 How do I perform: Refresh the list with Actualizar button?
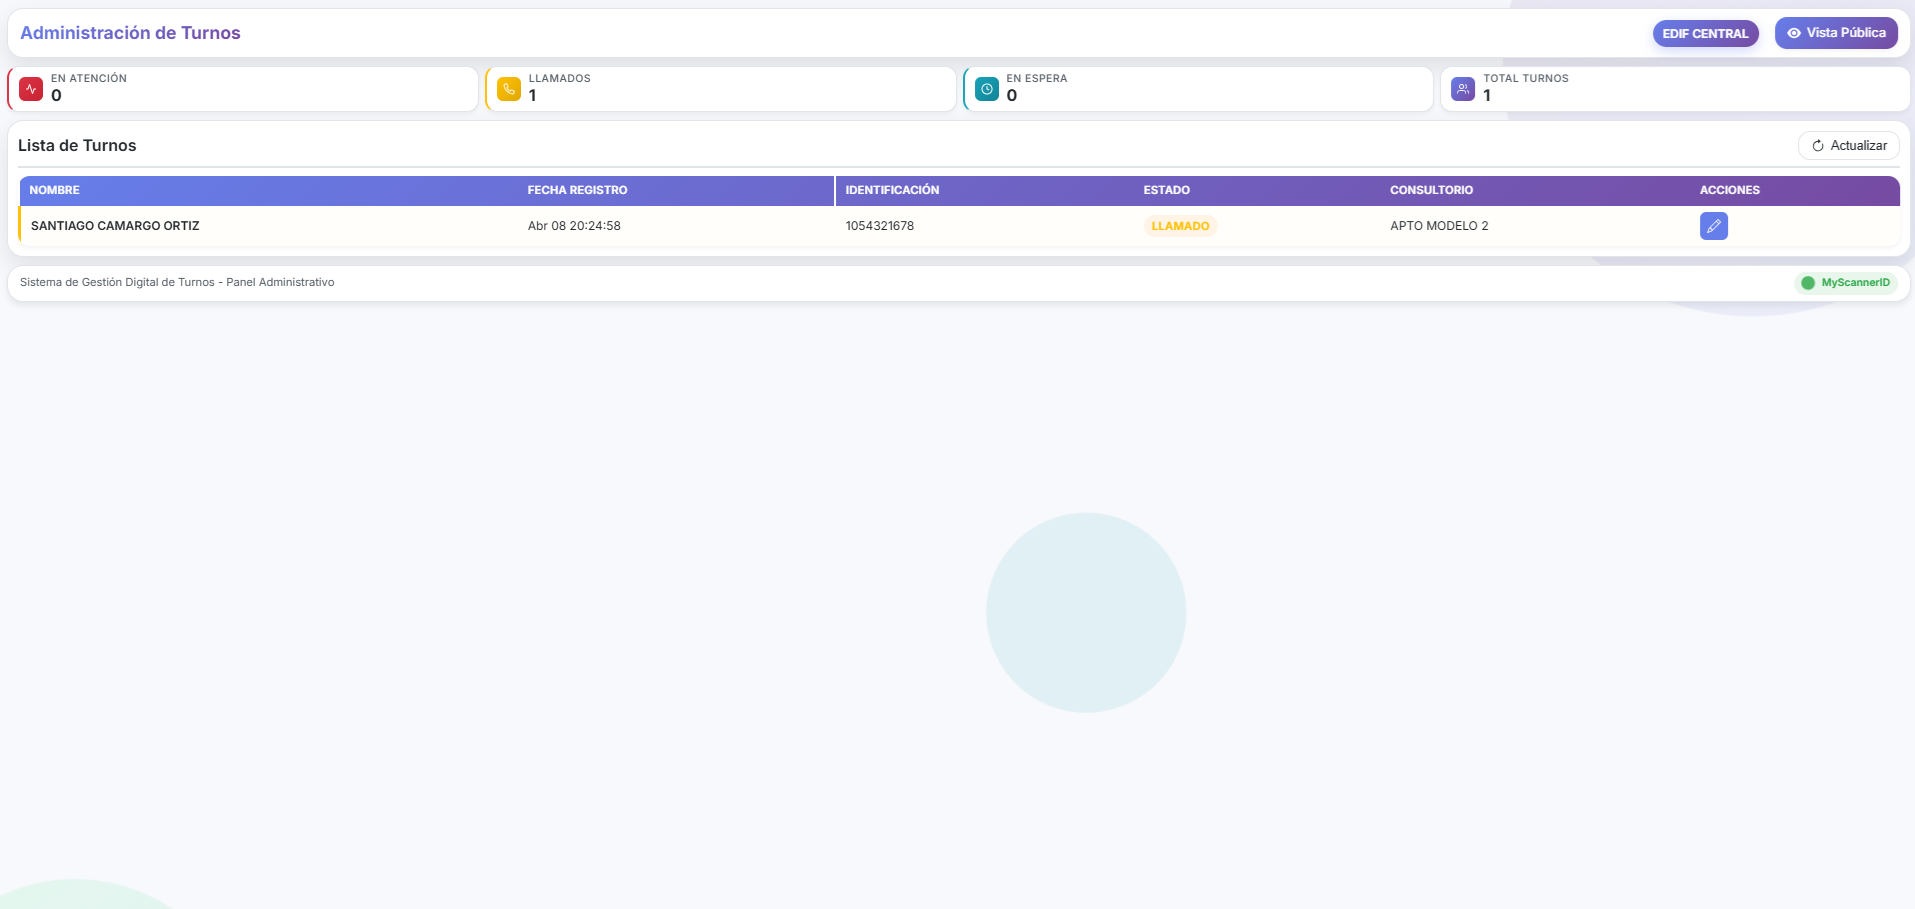click(1849, 146)
